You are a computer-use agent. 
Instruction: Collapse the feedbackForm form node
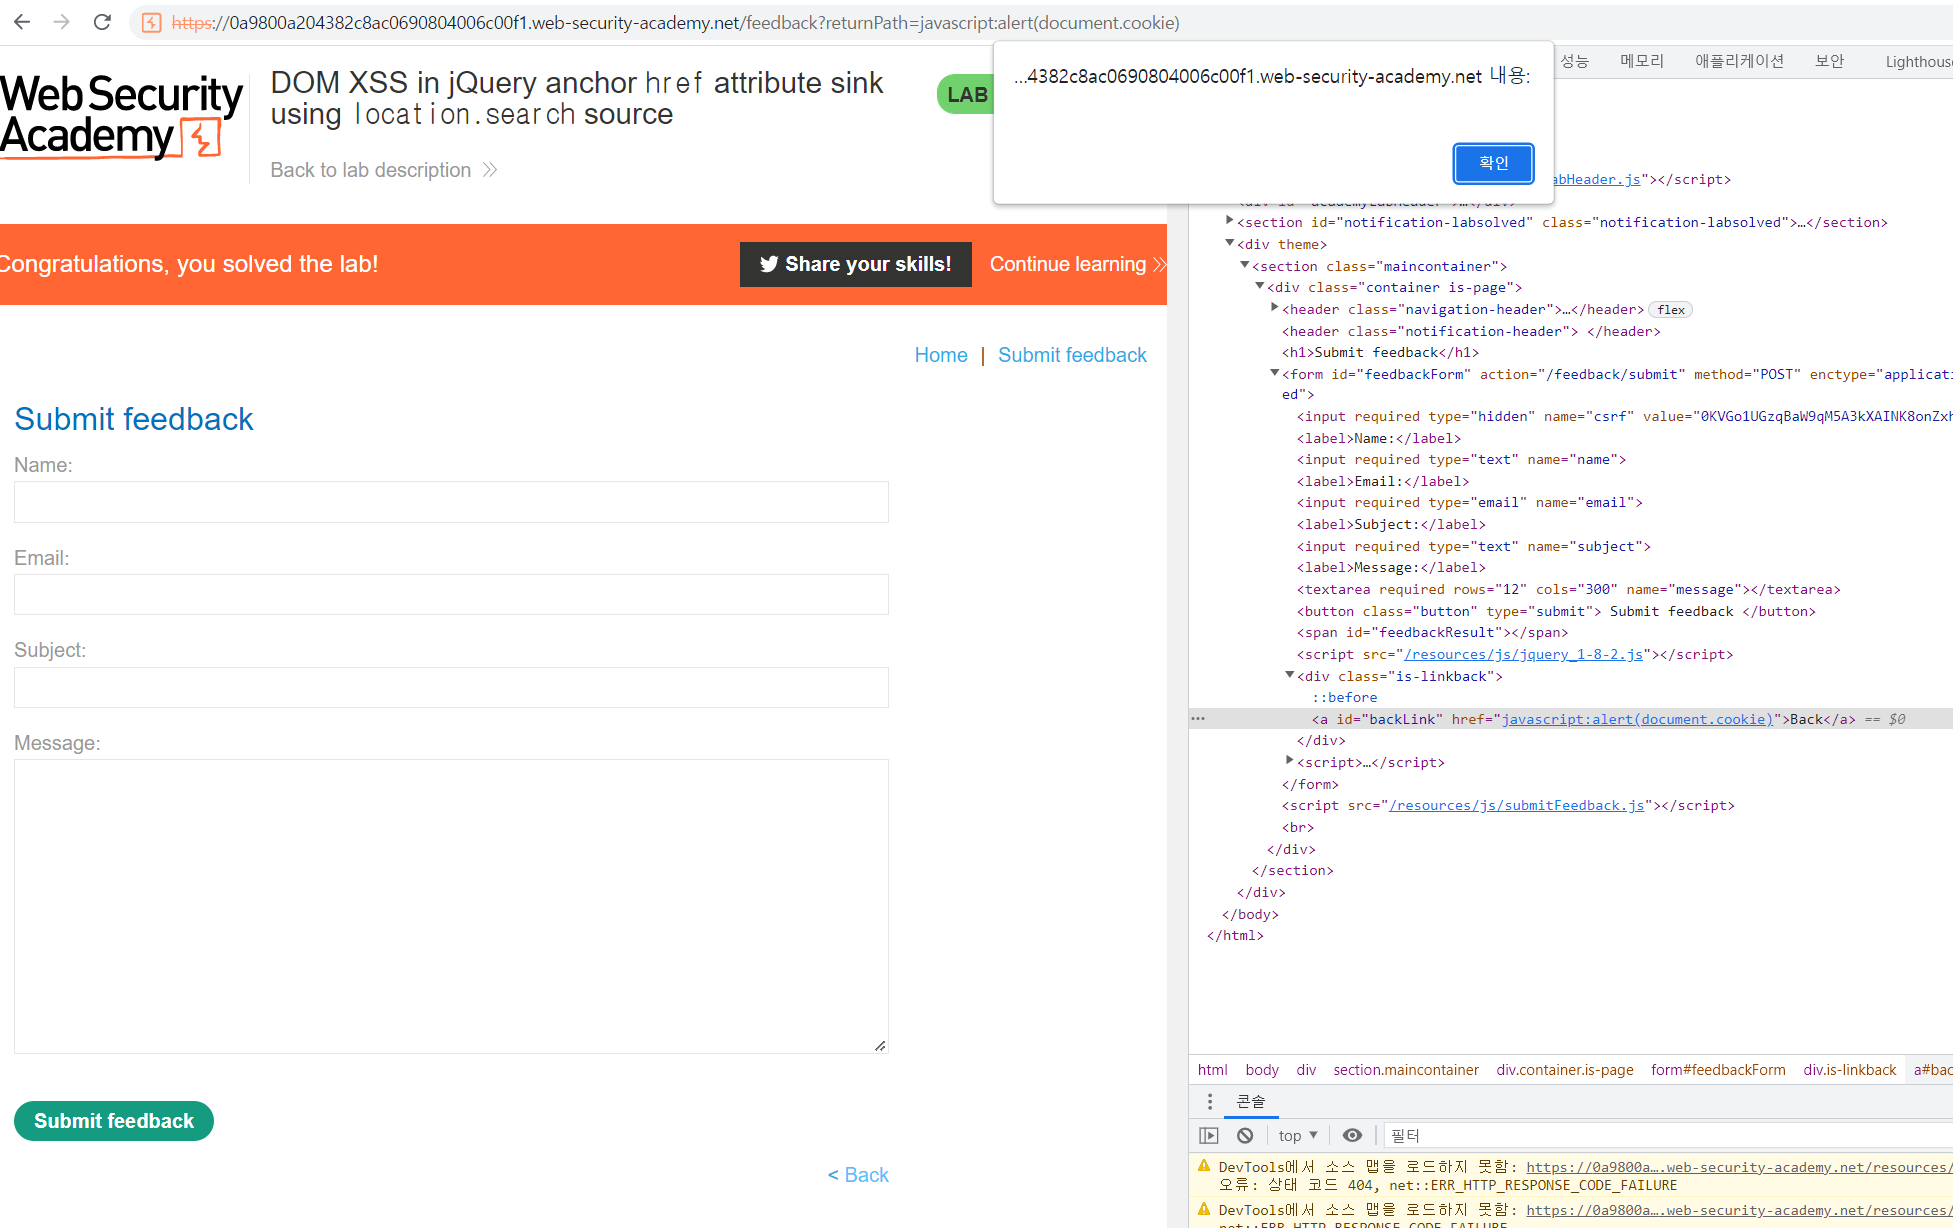1274,373
